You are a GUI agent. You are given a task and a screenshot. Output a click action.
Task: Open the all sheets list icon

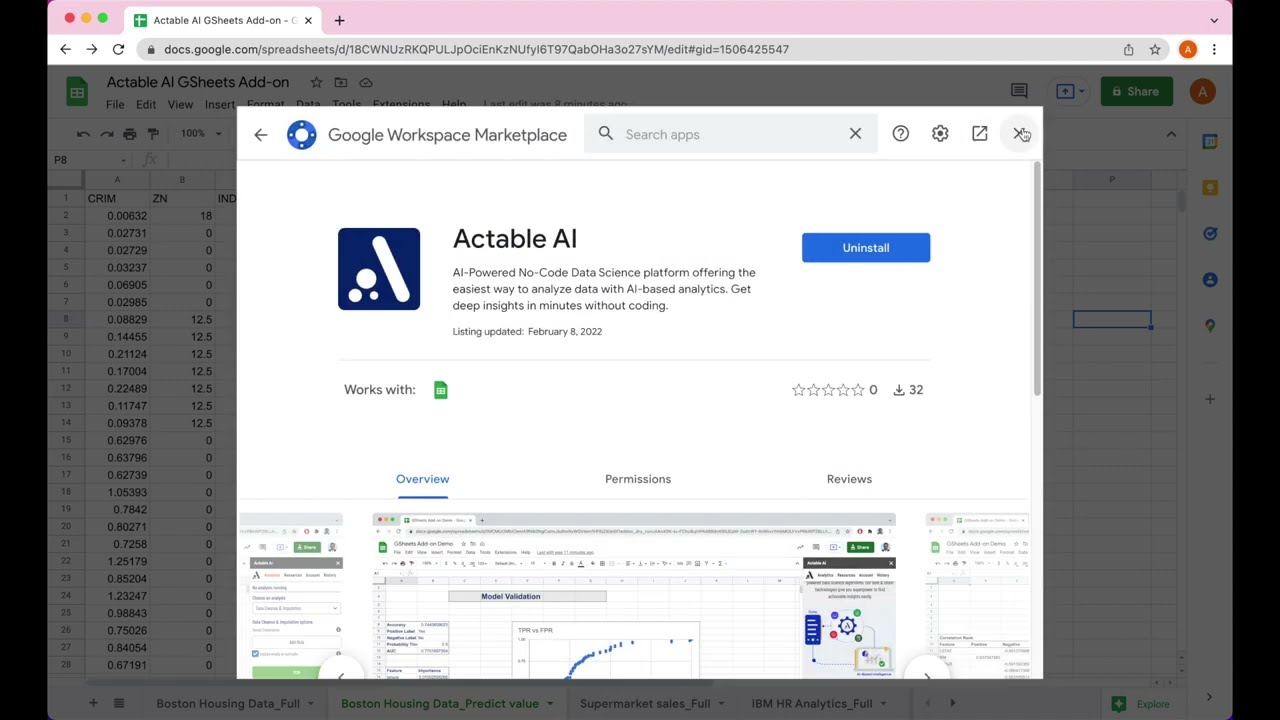coord(119,703)
